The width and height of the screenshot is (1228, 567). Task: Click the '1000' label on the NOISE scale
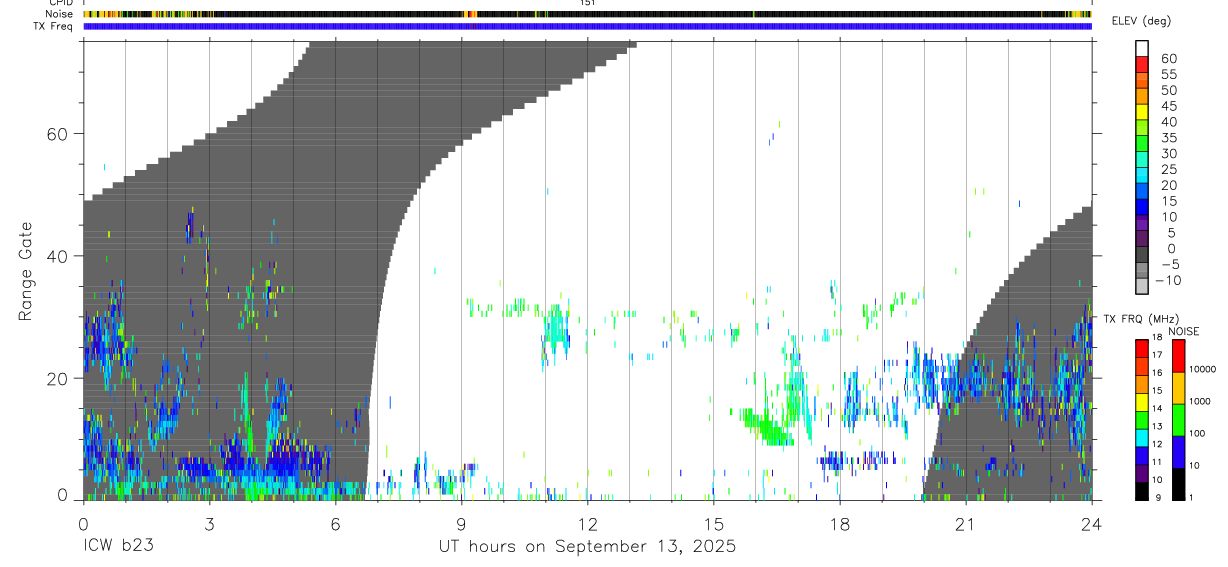(x=1202, y=401)
